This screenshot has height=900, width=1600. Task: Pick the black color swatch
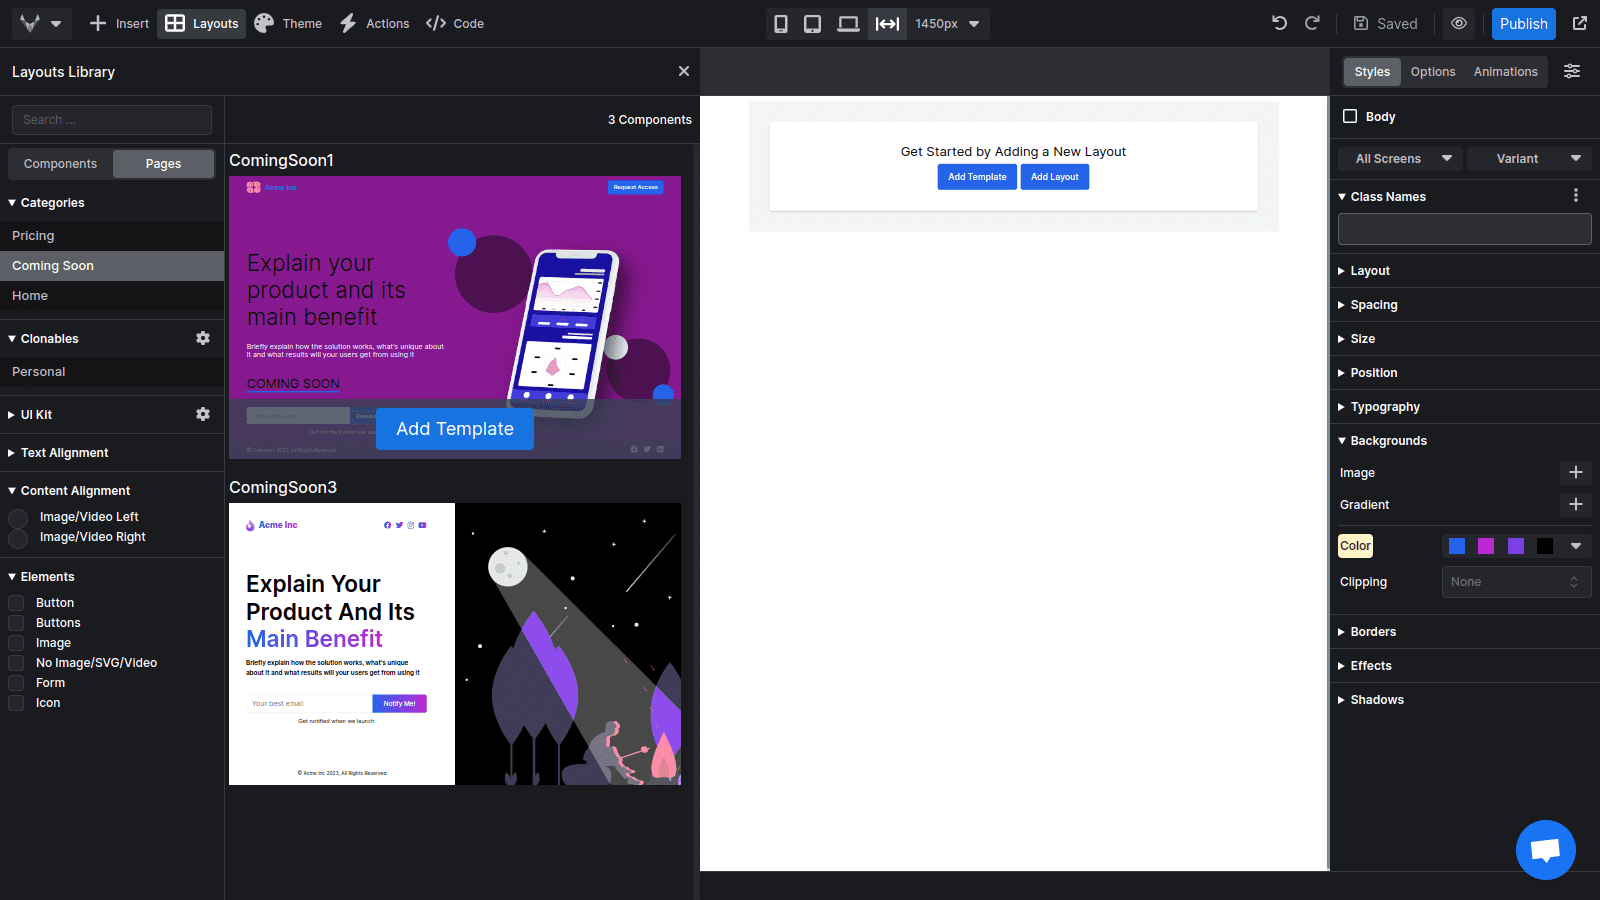pos(1545,546)
